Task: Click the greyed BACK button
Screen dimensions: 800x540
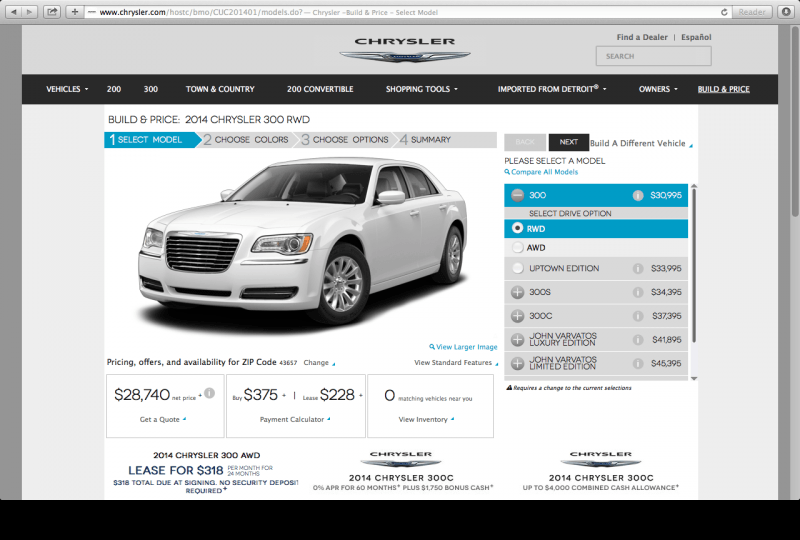Action: coord(525,142)
